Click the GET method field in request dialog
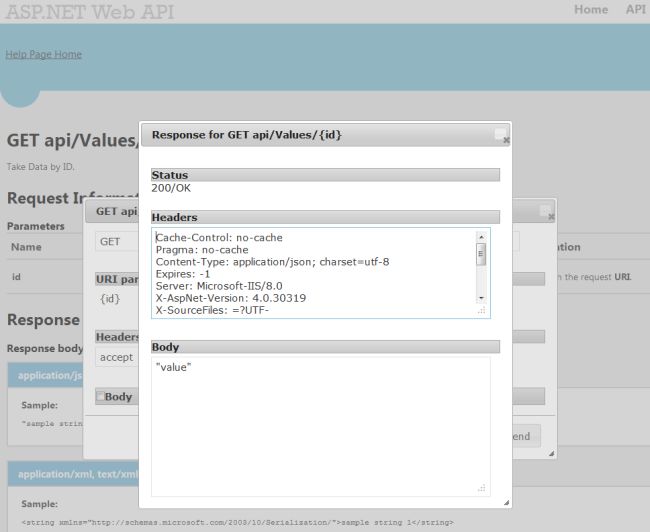The height and width of the screenshot is (532, 650). pos(117,241)
